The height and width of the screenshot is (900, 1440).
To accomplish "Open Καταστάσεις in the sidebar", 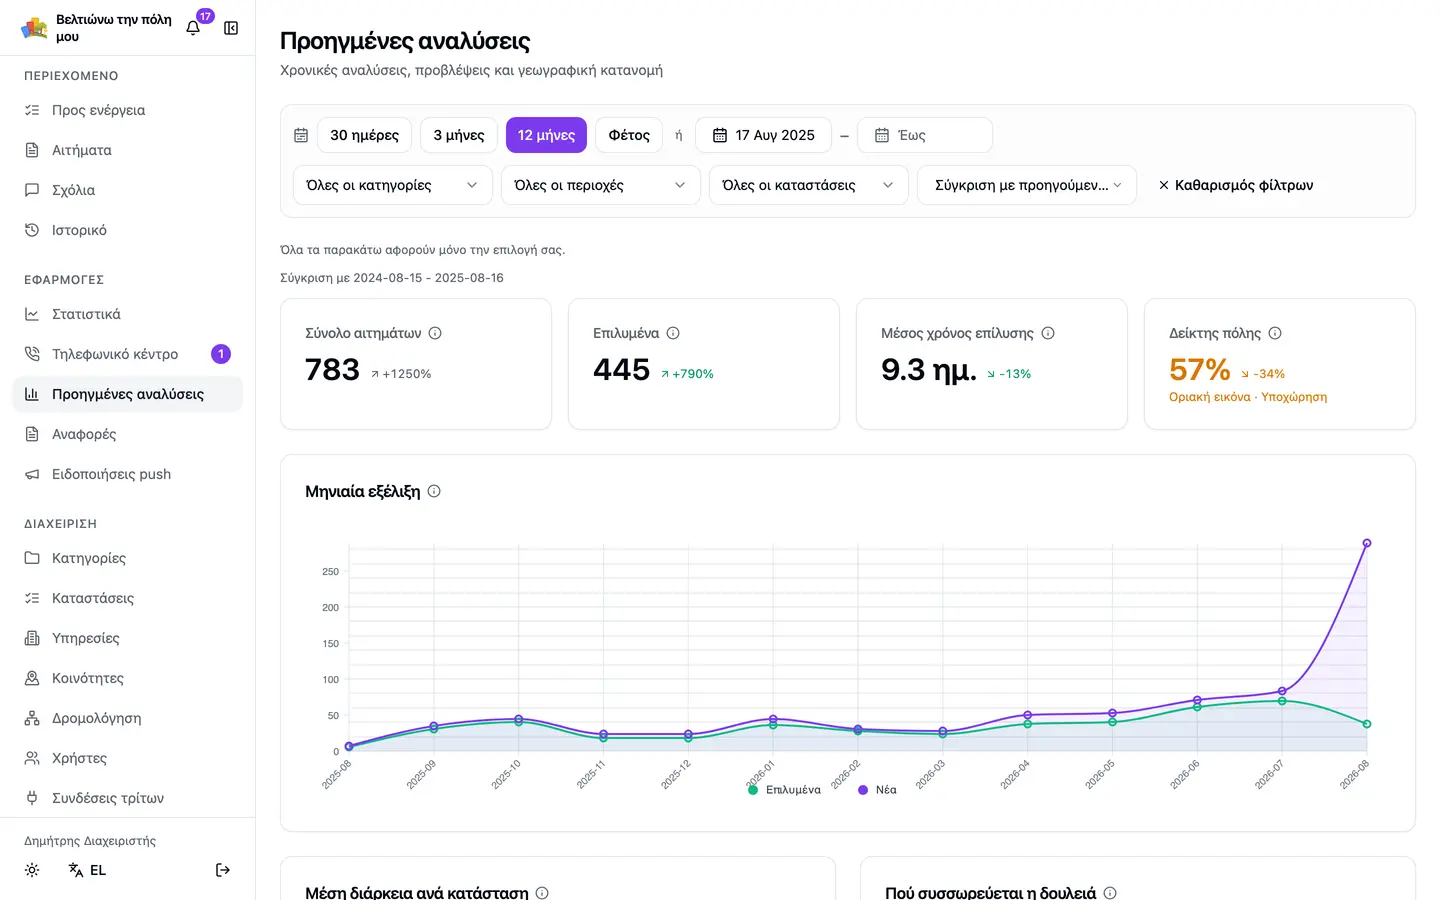I will (128, 598).
